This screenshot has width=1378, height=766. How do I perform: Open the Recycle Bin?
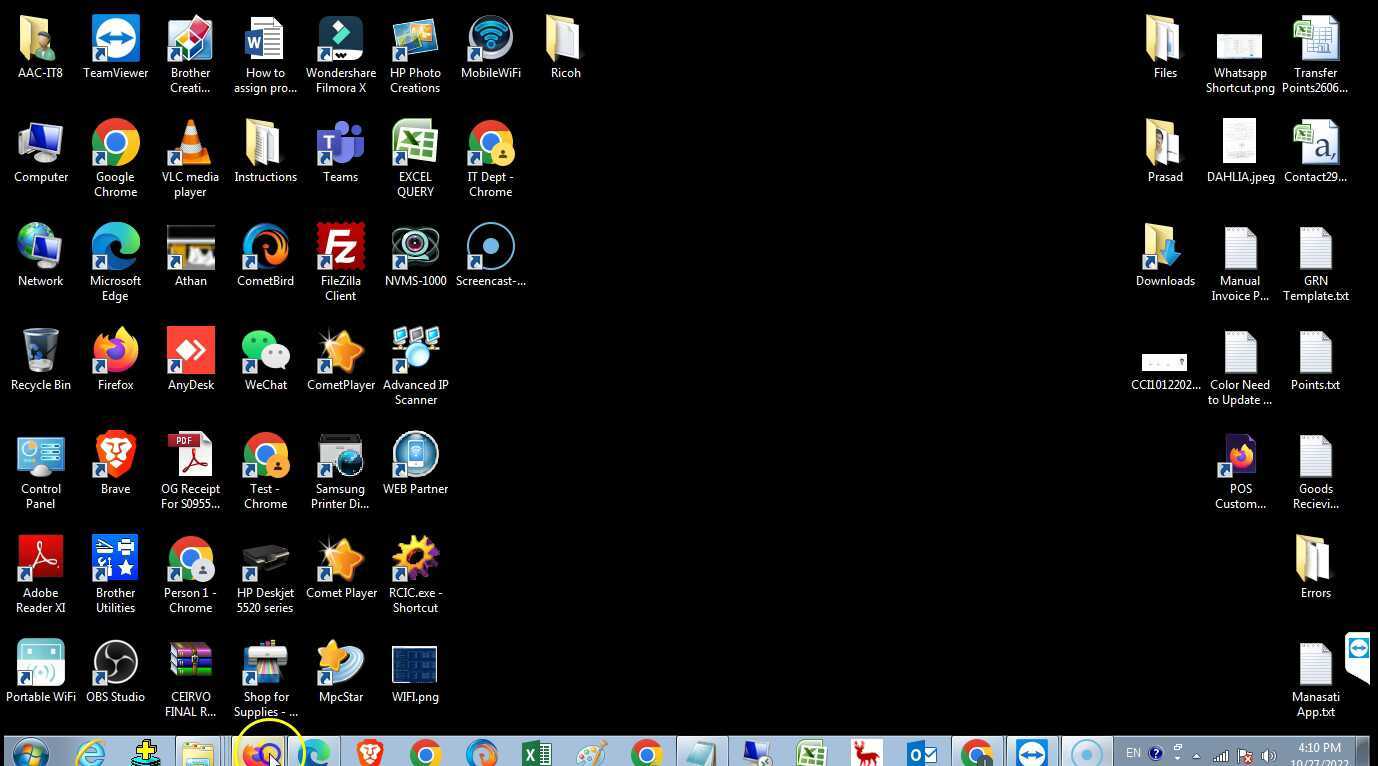[x=40, y=352]
